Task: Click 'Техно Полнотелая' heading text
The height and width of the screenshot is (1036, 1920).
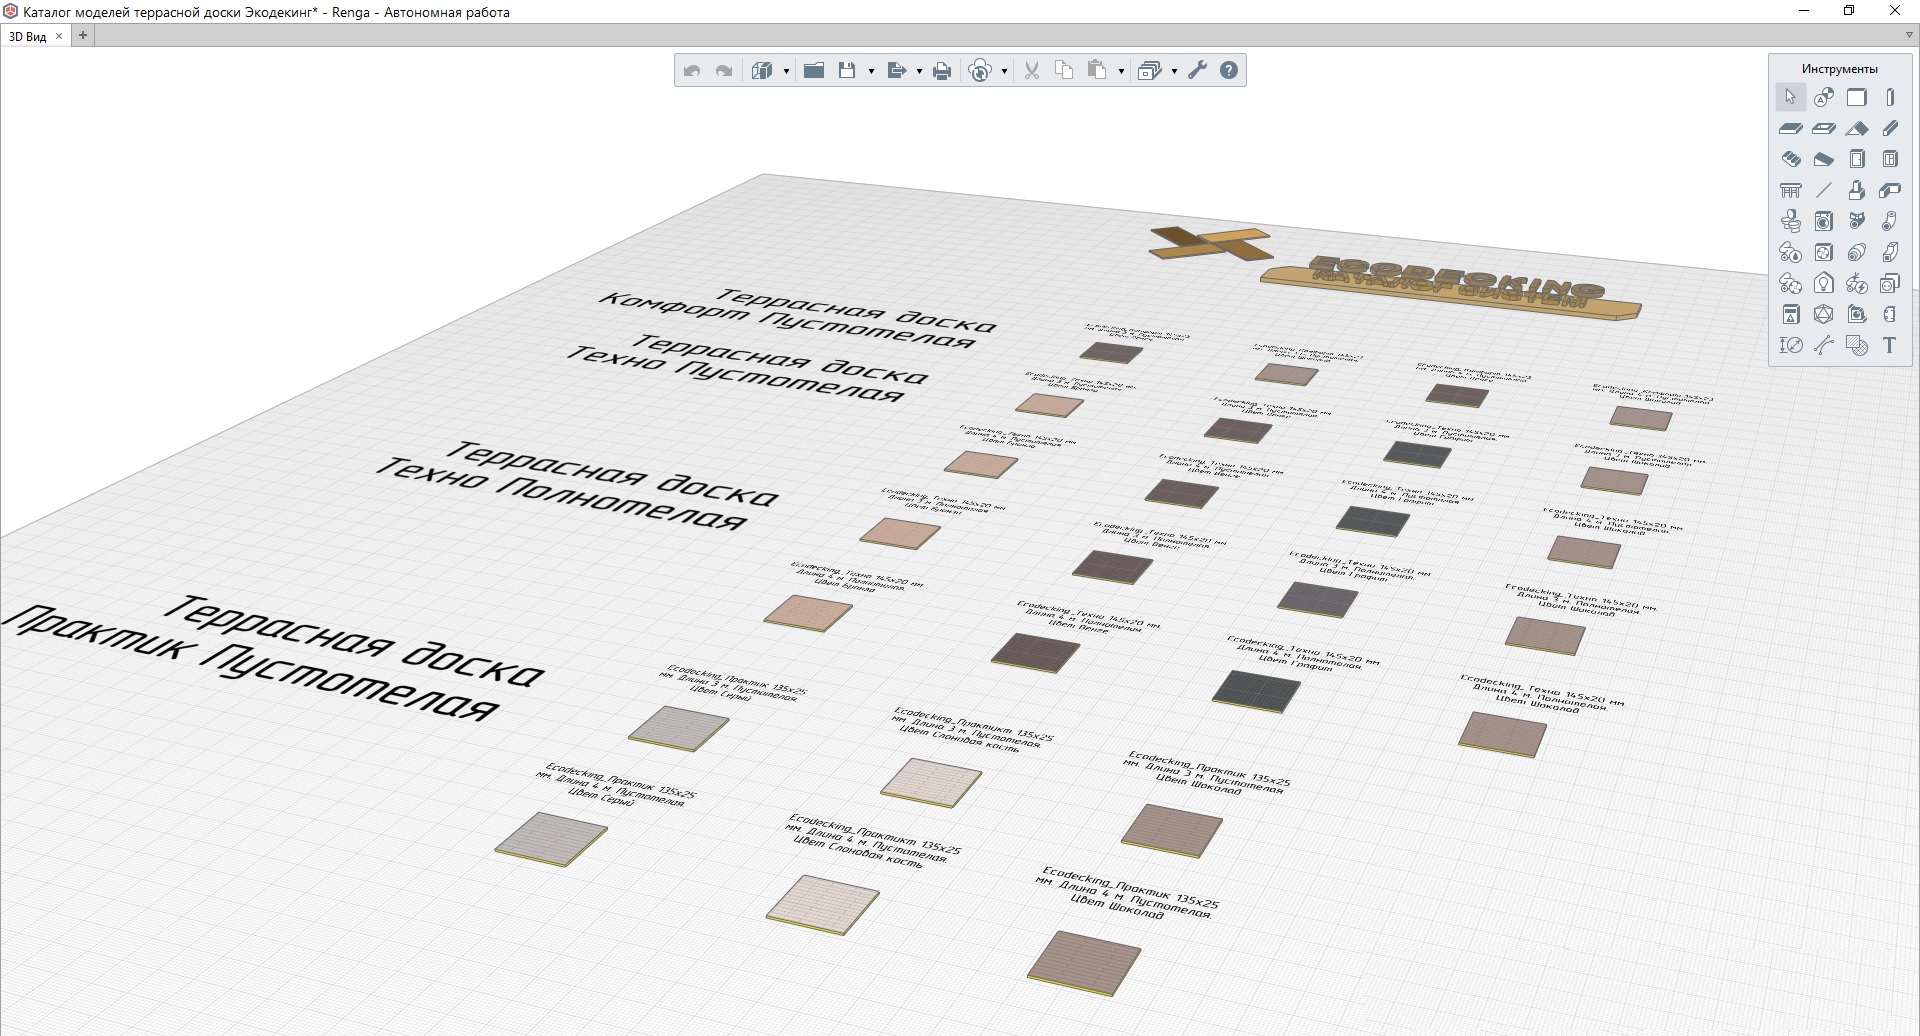Action: pos(560,493)
